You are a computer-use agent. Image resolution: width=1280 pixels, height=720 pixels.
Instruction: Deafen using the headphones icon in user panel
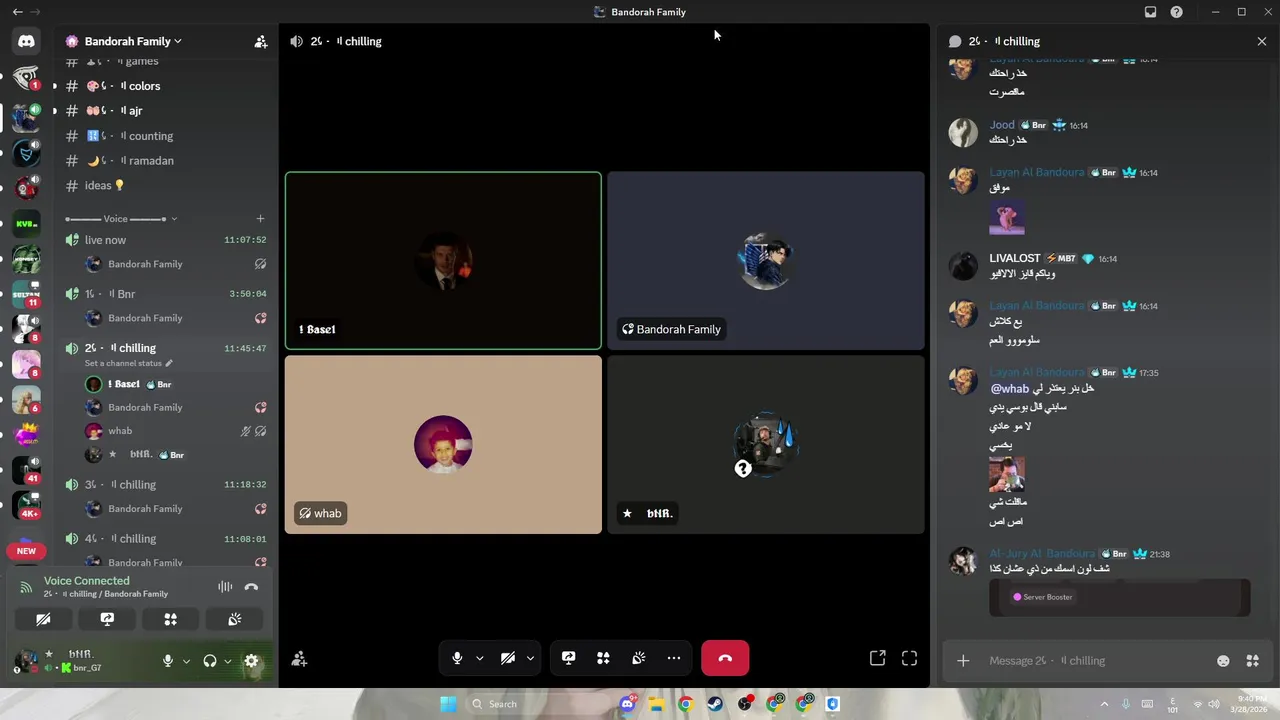click(210, 661)
